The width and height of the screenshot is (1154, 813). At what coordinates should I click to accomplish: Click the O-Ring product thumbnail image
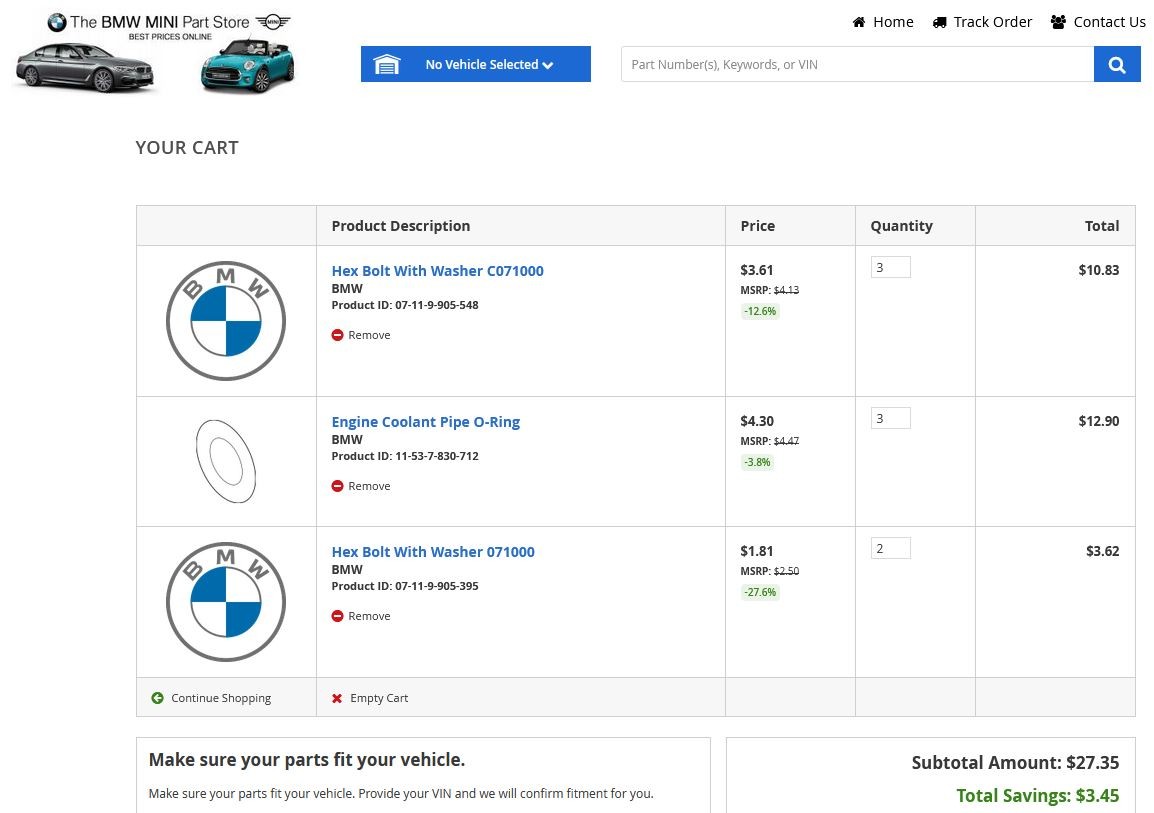coord(226,461)
